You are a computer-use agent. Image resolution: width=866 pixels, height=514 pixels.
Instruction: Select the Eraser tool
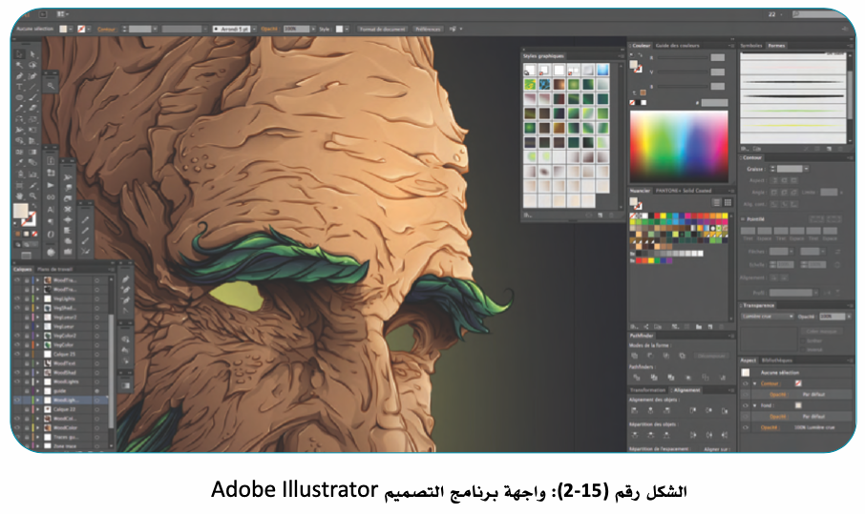(x=33, y=108)
